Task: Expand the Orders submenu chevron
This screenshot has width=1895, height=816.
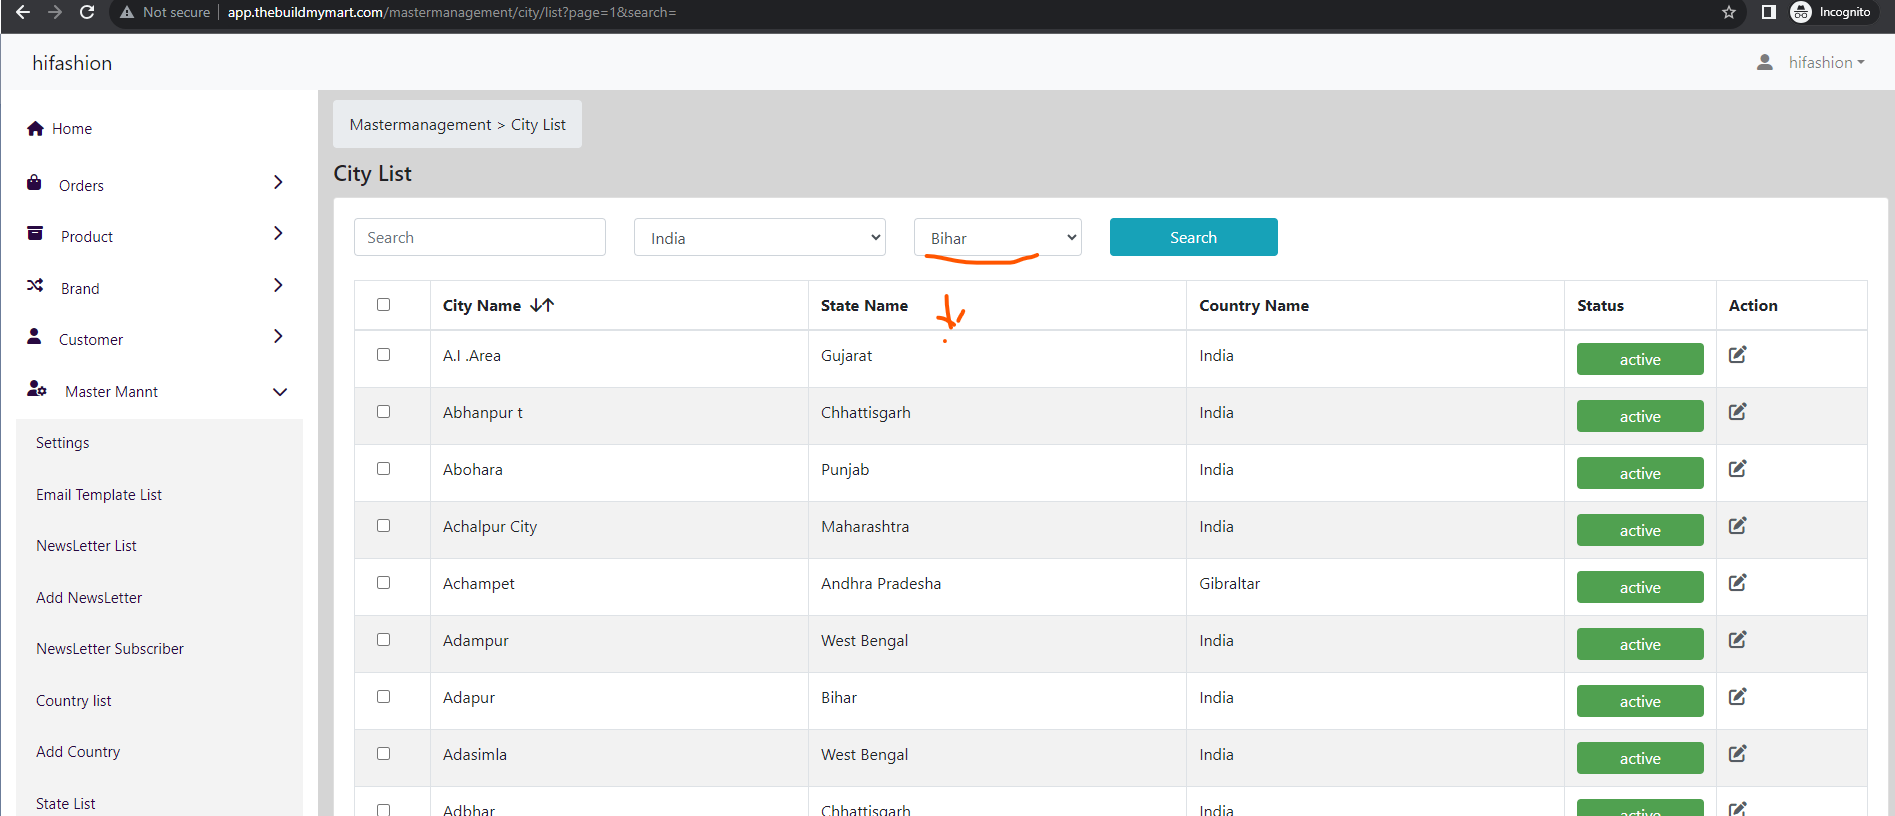Action: (278, 182)
